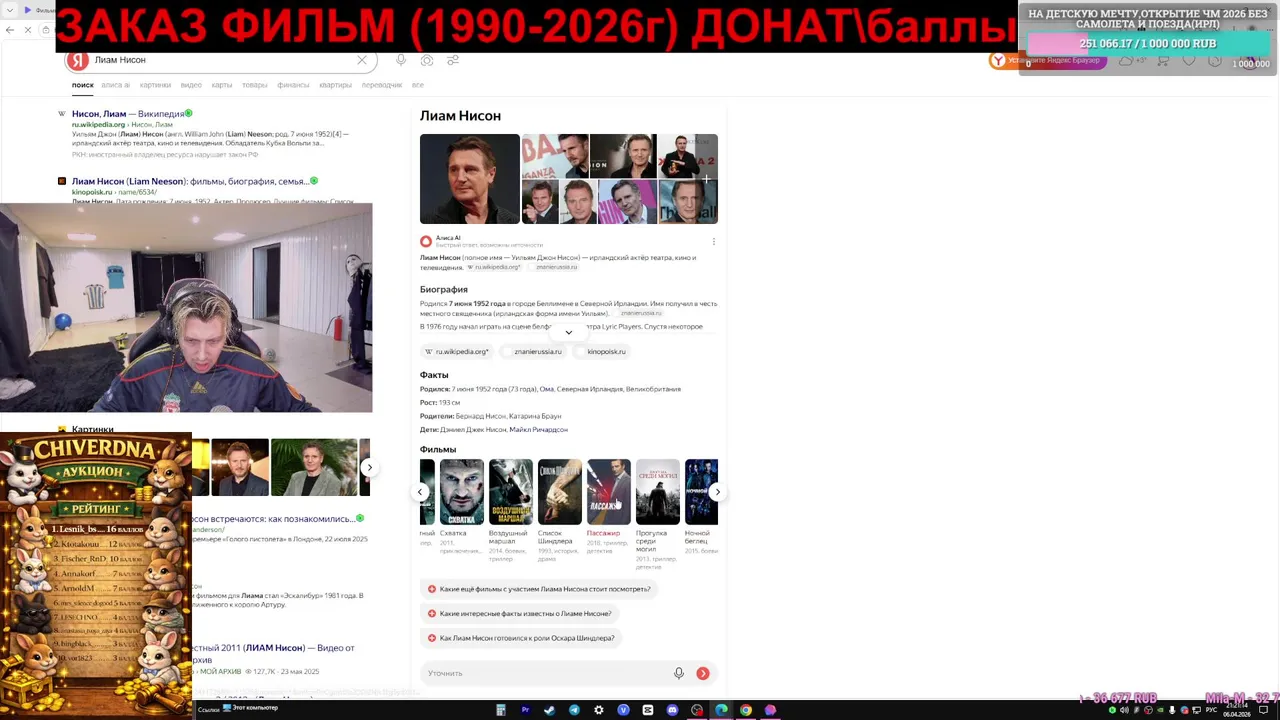Open the ru.wikipedia.org source chip
The height and width of the screenshot is (720, 1280).
(x=457, y=352)
